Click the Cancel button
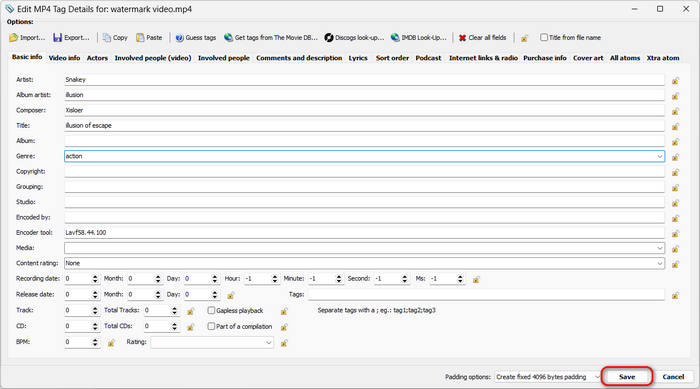 tap(673, 377)
